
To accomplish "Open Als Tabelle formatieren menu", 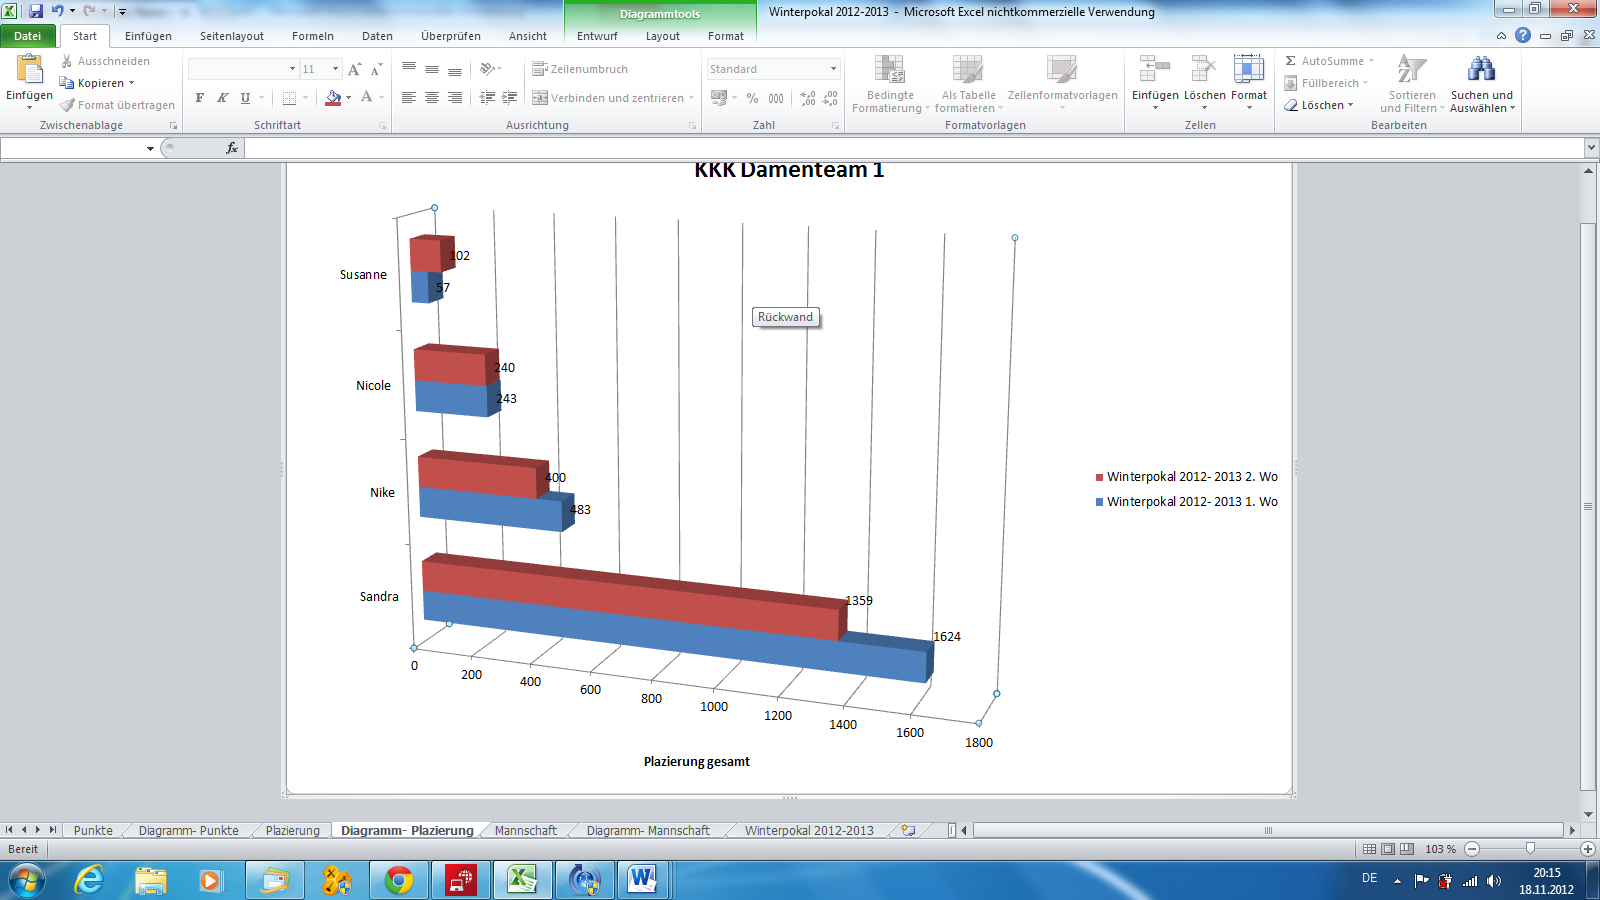I will pyautogui.click(x=967, y=84).
